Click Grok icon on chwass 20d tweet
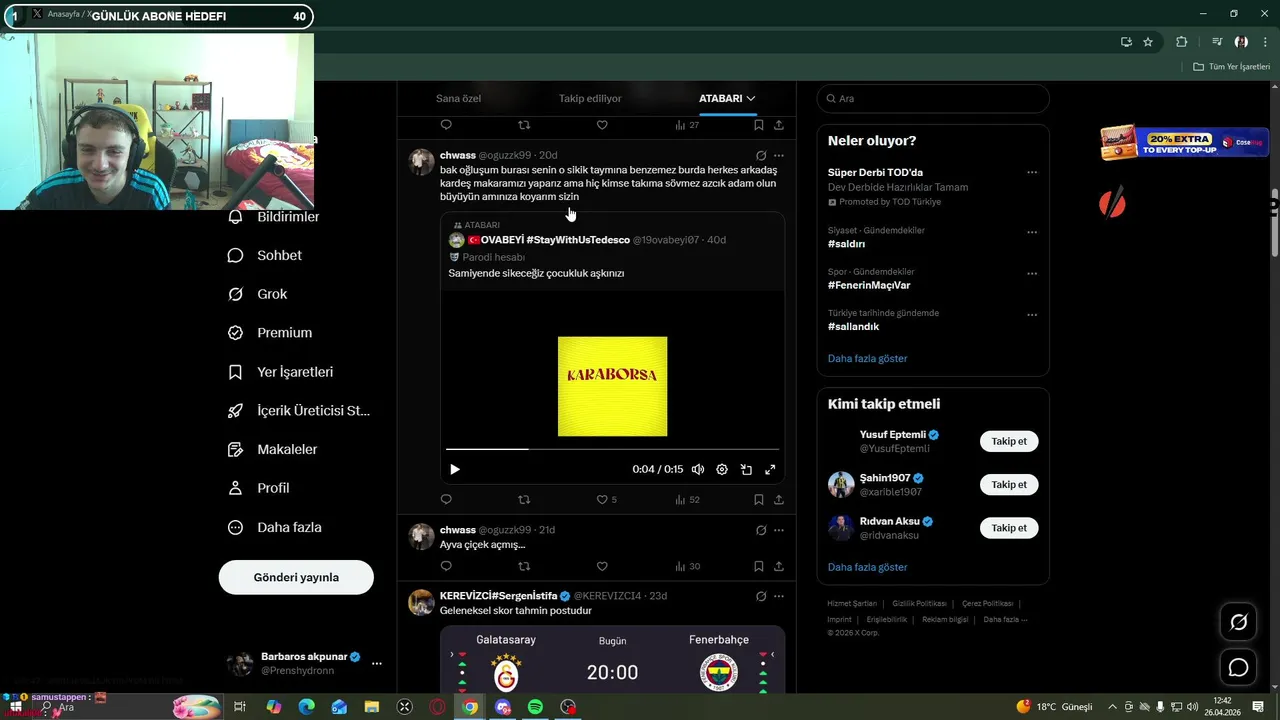Viewport: 1280px width, 720px height. click(761, 155)
